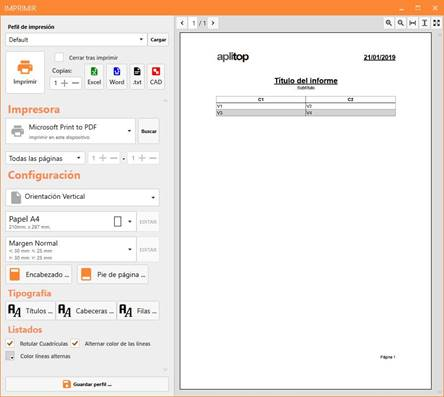Screen dimensions: 444x397
Task: Pick the Color líneas alternas swatch
Action: [x=10, y=356]
